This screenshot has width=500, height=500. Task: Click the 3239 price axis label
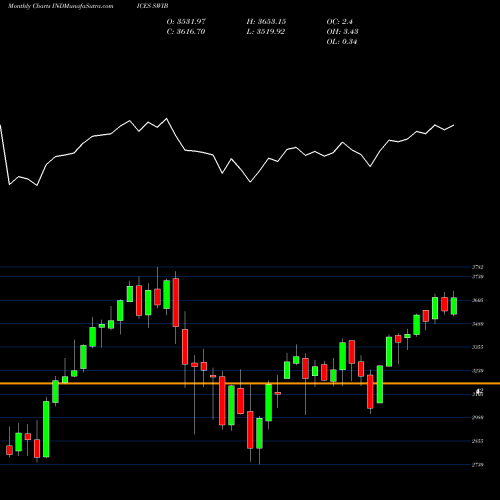pyautogui.click(x=477, y=371)
